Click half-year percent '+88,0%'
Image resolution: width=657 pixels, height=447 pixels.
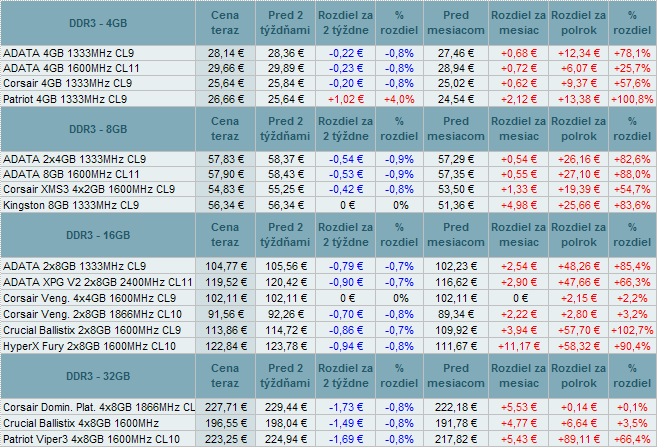pyautogui.click(x=632, y=174)
